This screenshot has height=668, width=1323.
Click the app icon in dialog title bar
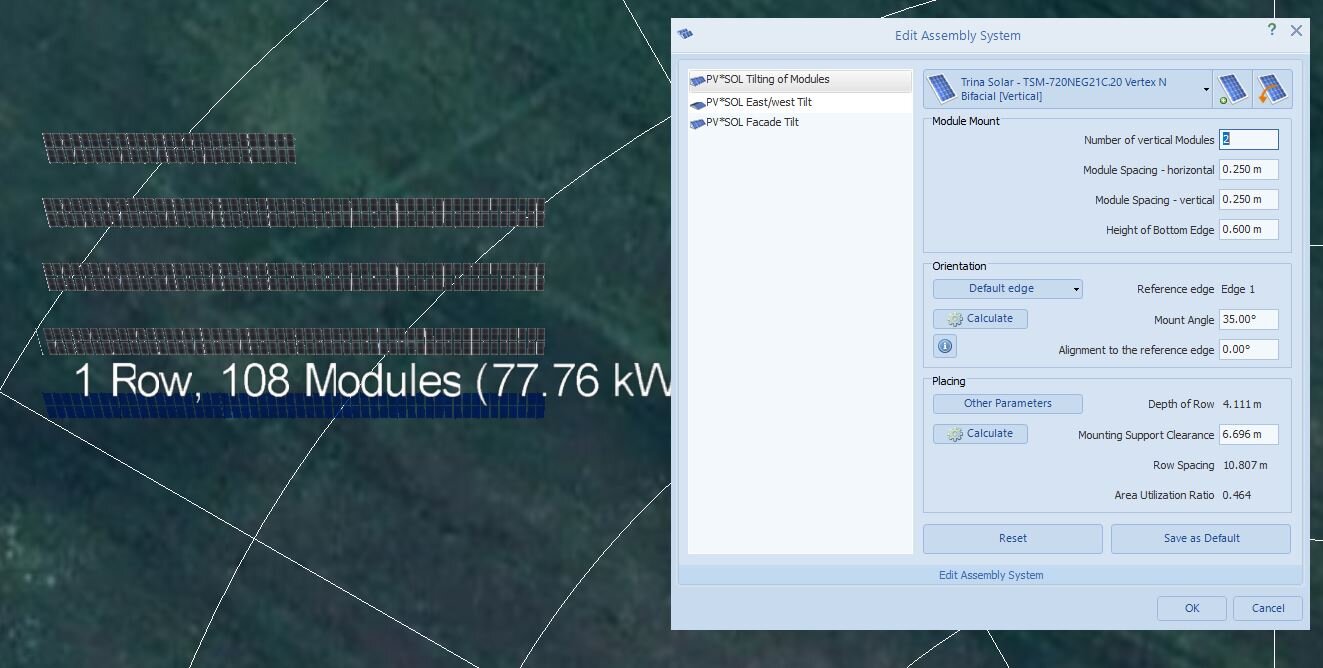[685, 34]
